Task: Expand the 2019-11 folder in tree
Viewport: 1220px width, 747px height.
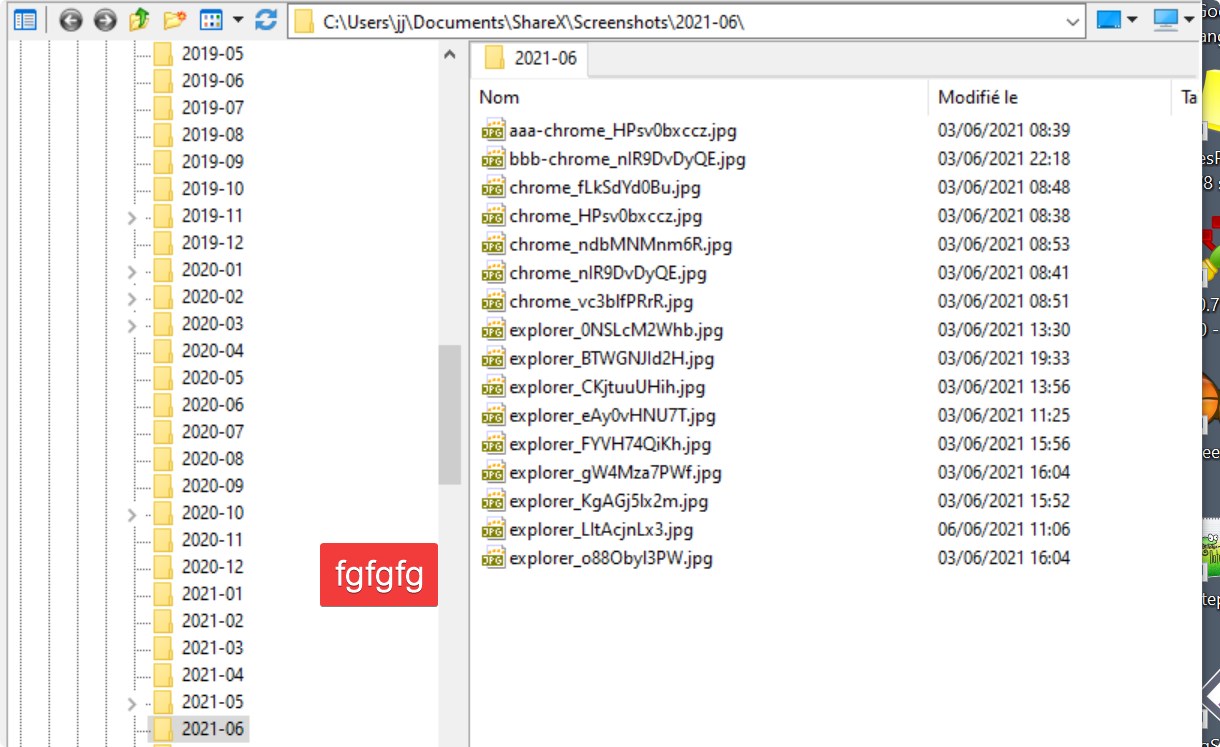Action: [x=132, y=216]
